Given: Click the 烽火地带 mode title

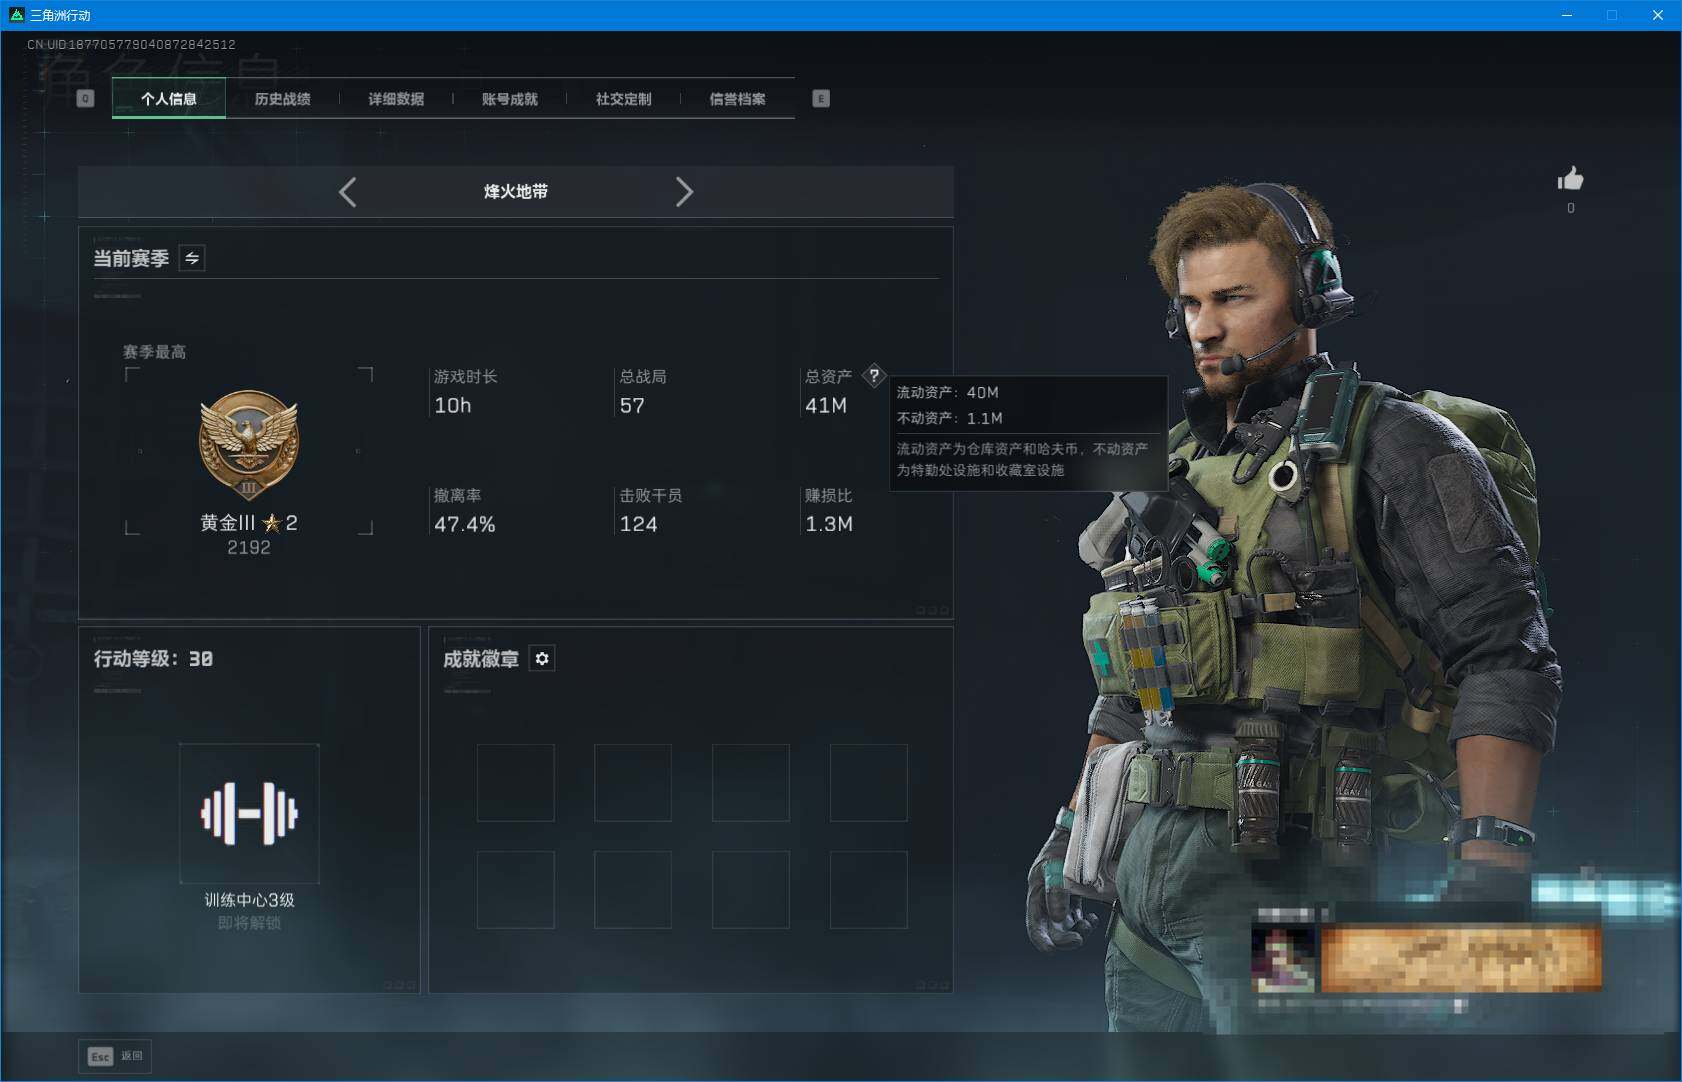Looking at the screenshot, I should point(516,192).
